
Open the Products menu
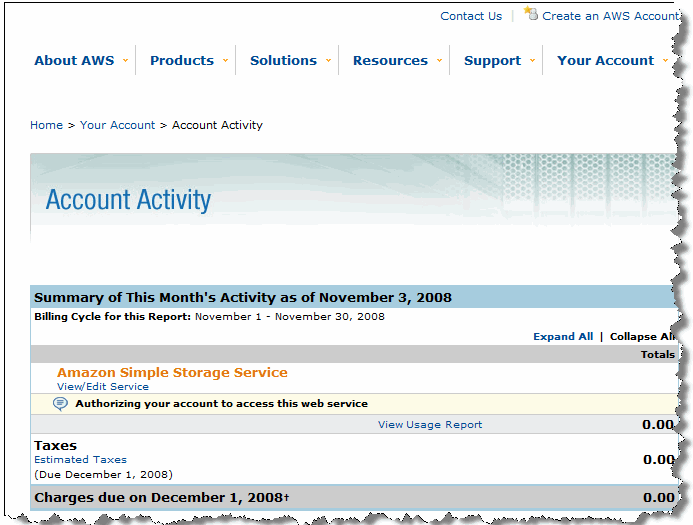[182, 60]
